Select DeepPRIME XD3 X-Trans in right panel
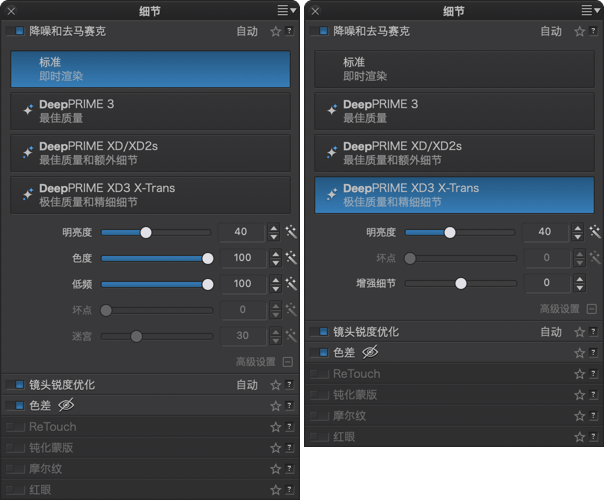Image resolution: width=604 pixels, height=500 pixels. 454,195
